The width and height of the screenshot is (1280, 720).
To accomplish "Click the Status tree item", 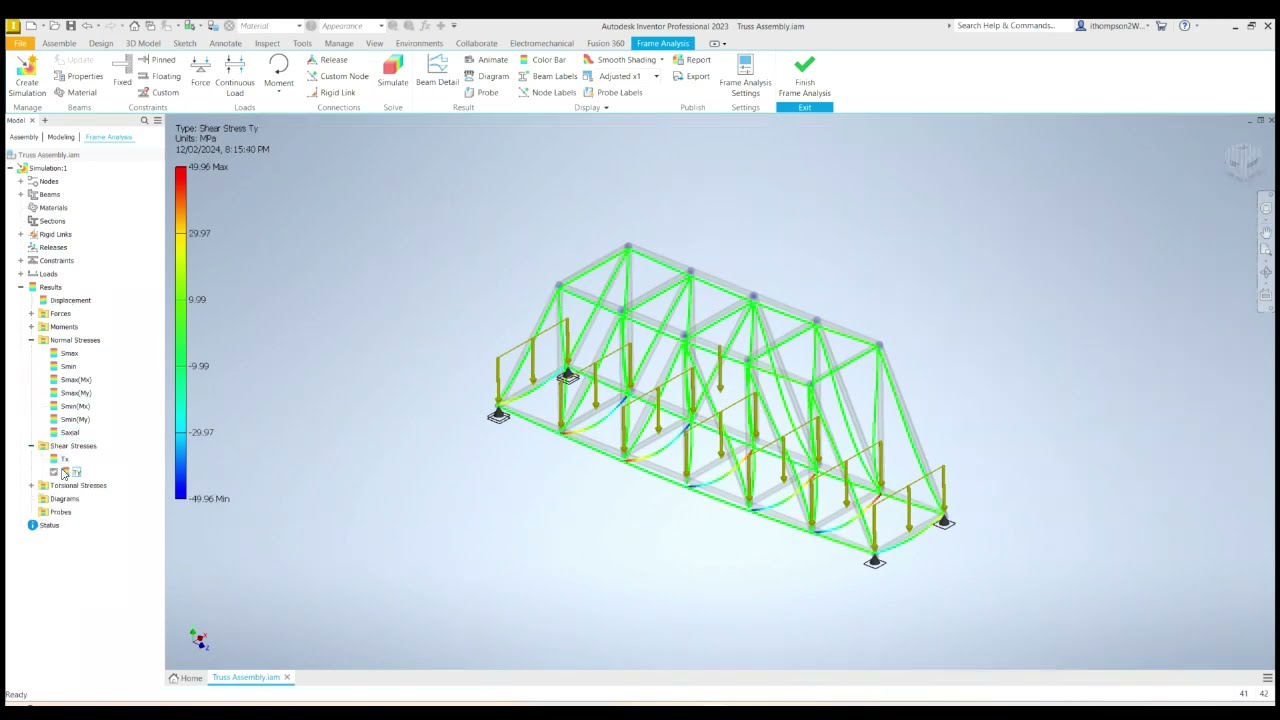I will (x=43, y=525).
